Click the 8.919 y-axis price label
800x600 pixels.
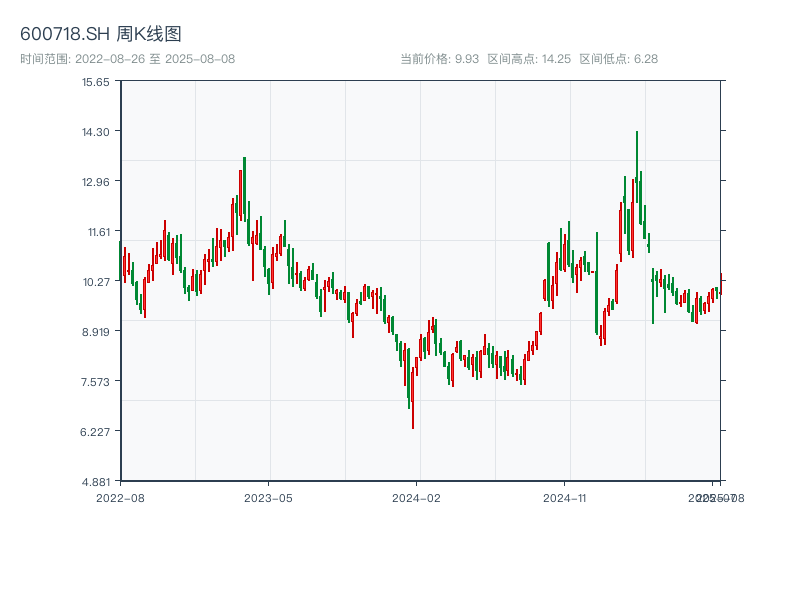(96, 332)
